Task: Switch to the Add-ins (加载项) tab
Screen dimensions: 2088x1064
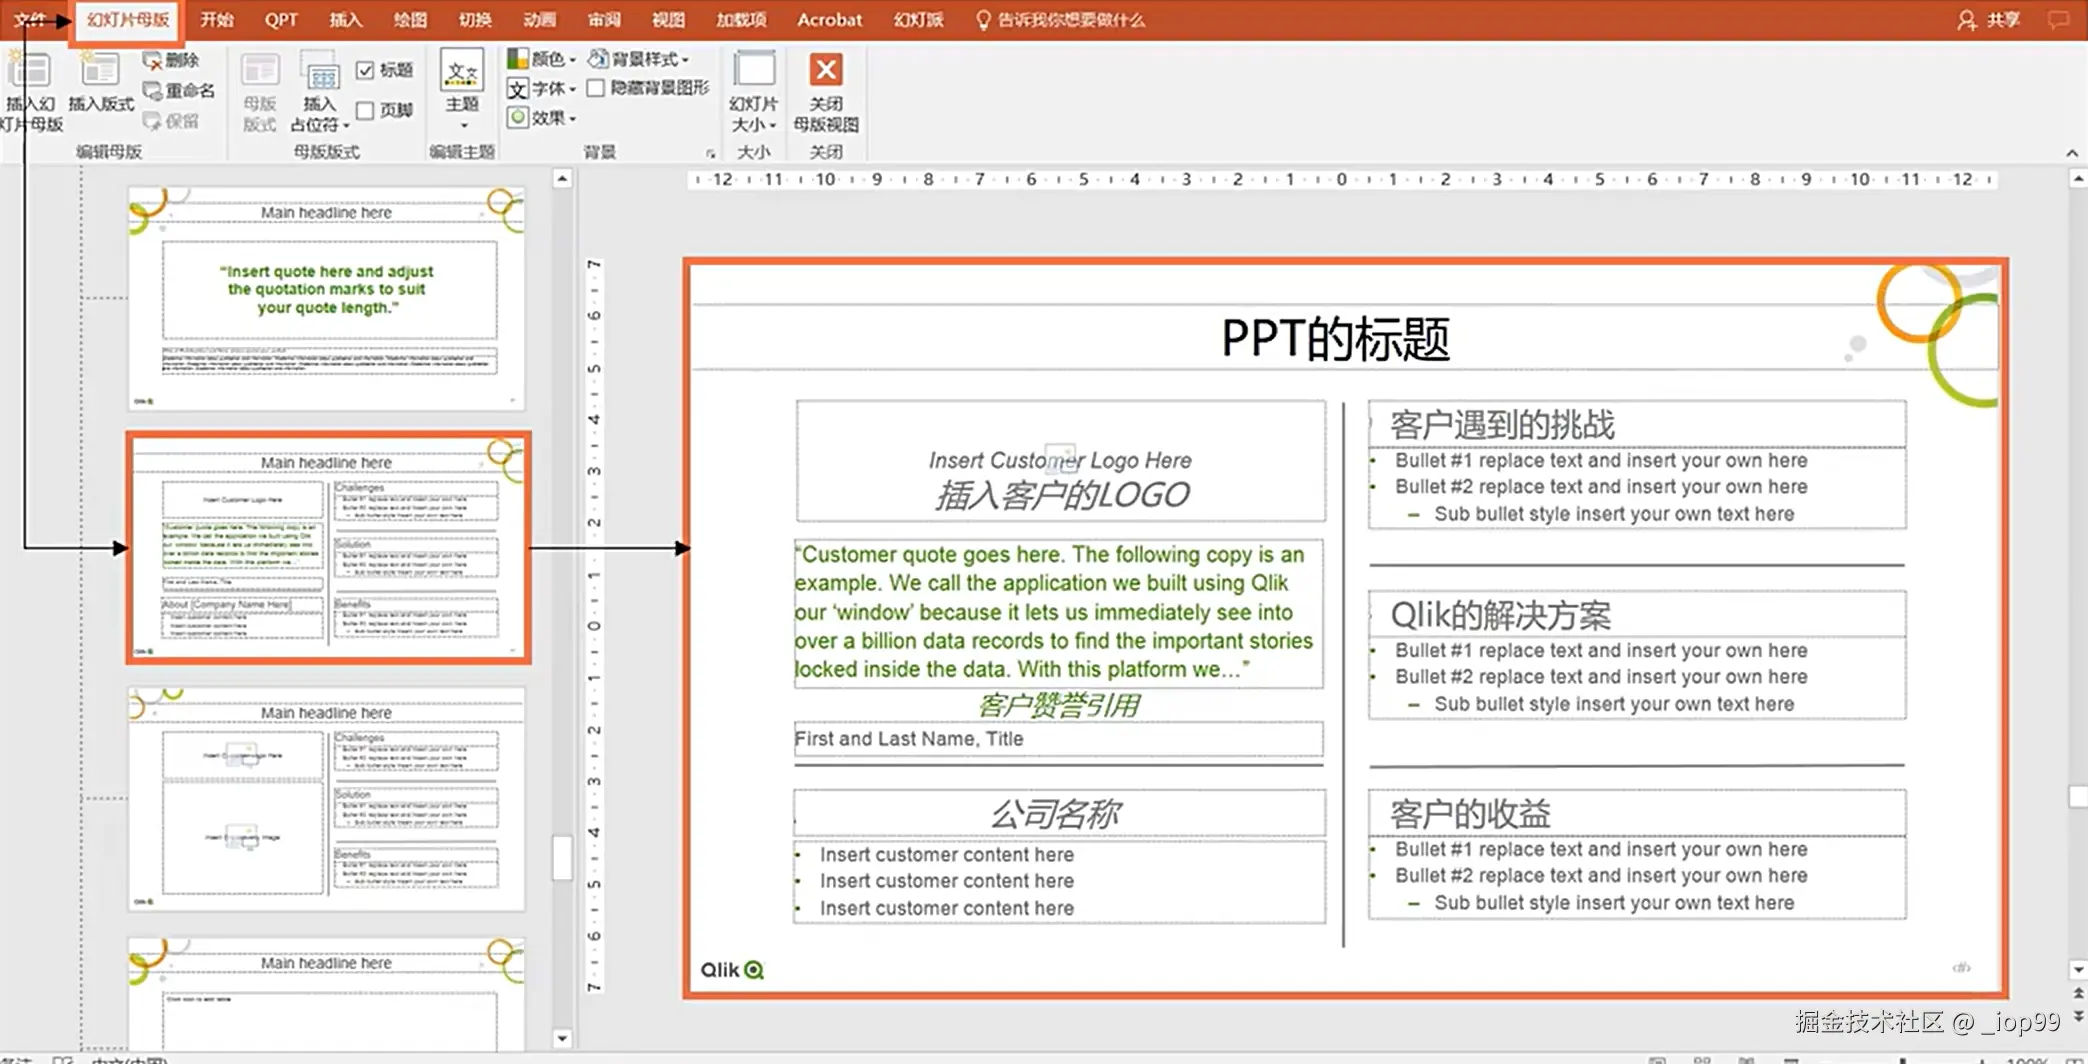Action: (741, 20)
